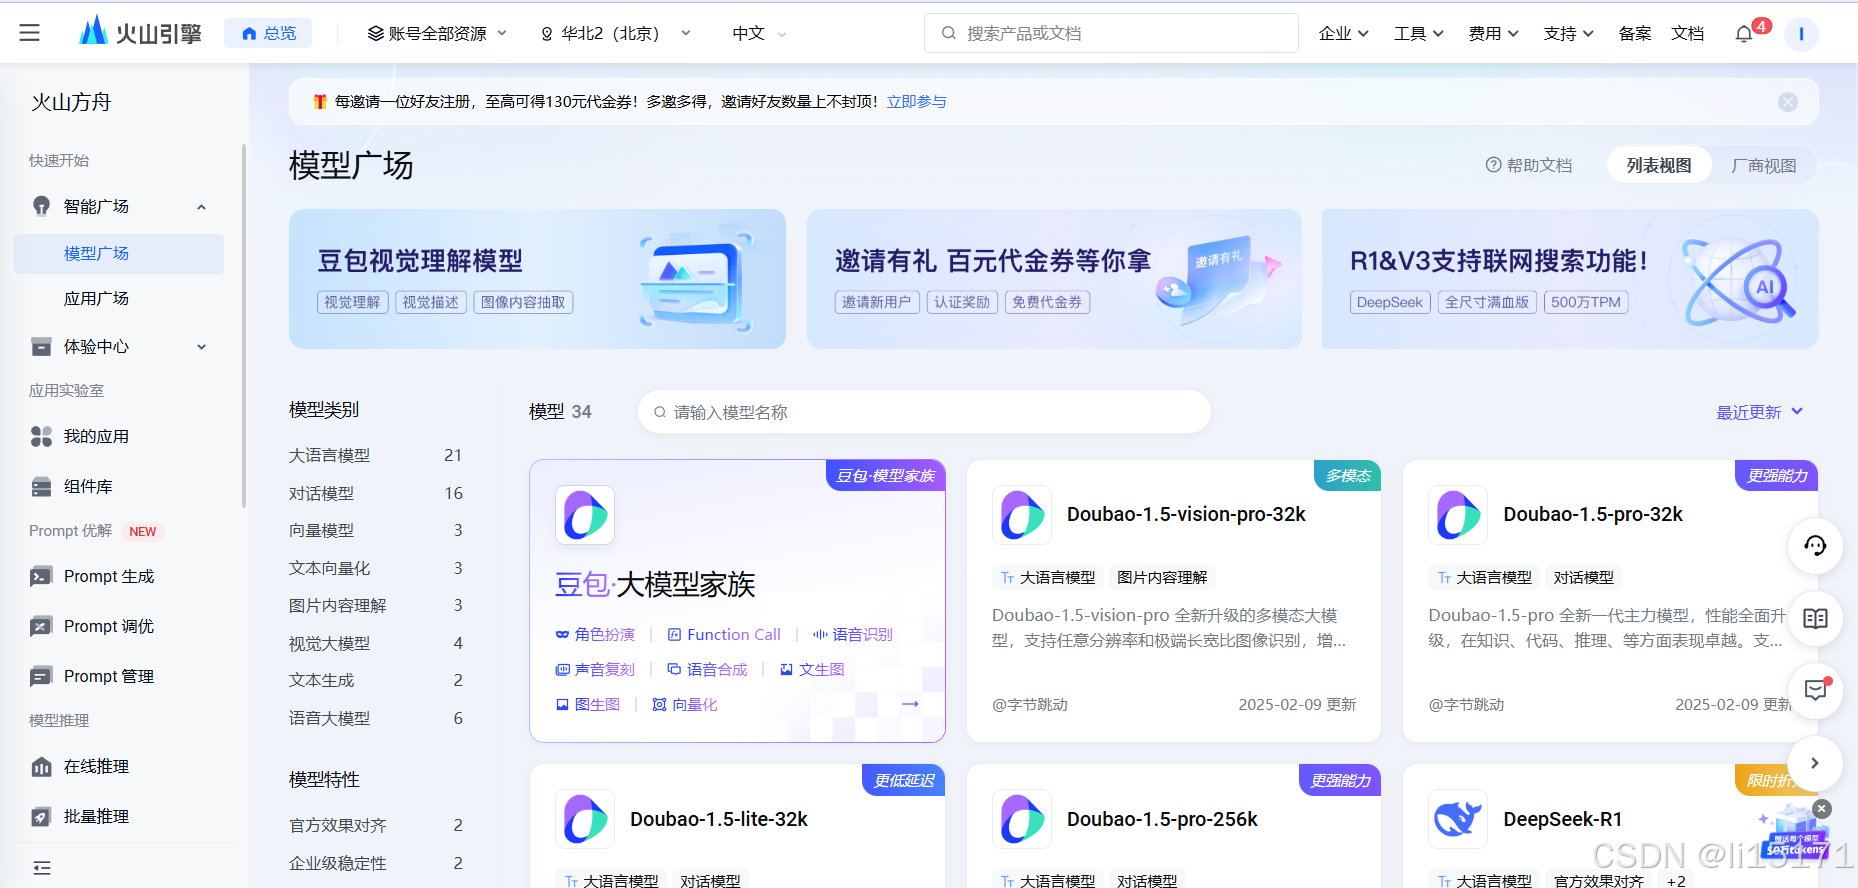
Task: Open the 豆包视觉理解模型 banner
Action: pos(537,279)
